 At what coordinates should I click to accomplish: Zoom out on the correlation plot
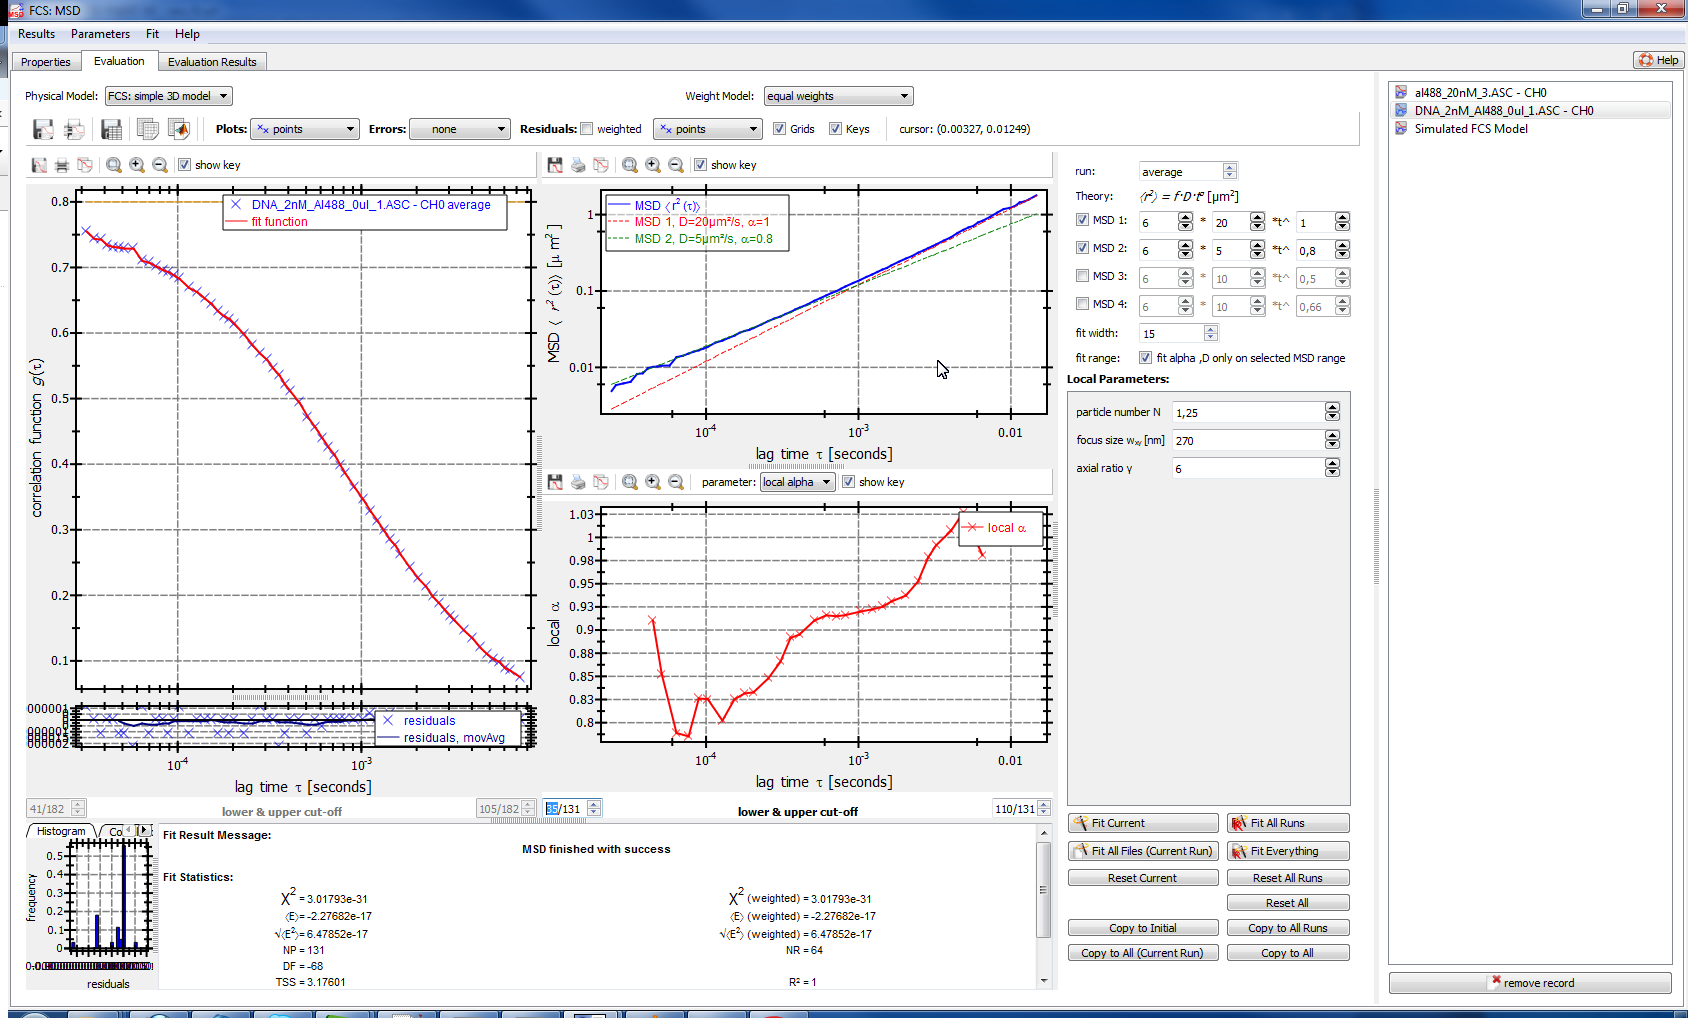(160, 165)
